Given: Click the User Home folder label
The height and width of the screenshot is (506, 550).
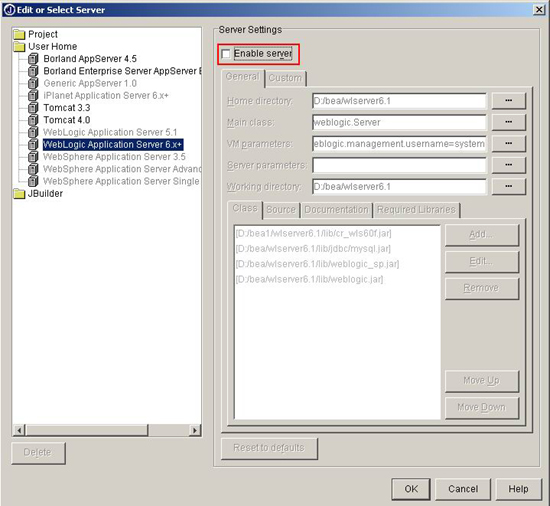Looking at the screenshot, I should 53,47.
